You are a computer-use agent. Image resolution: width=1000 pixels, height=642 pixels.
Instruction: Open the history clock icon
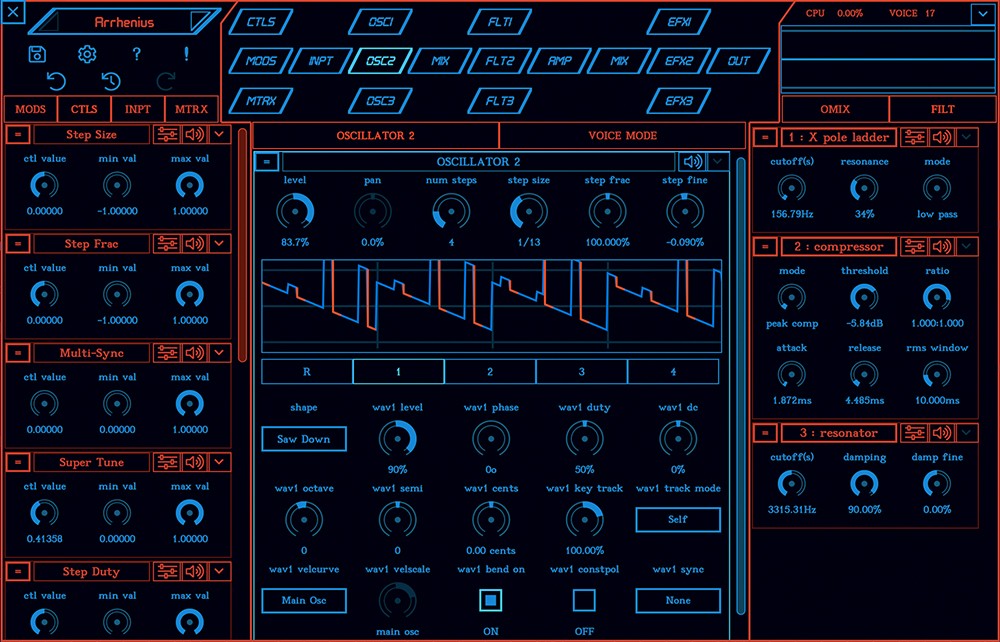(x=111, y=82)
